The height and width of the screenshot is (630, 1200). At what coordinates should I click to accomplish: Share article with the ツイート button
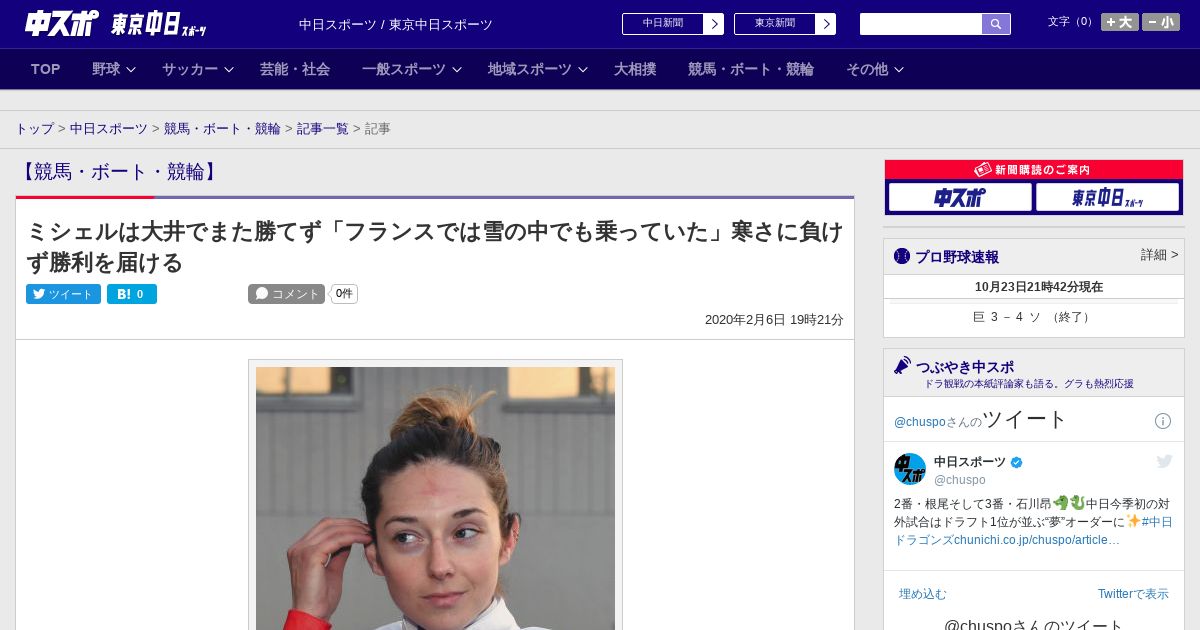pos(63,294)
